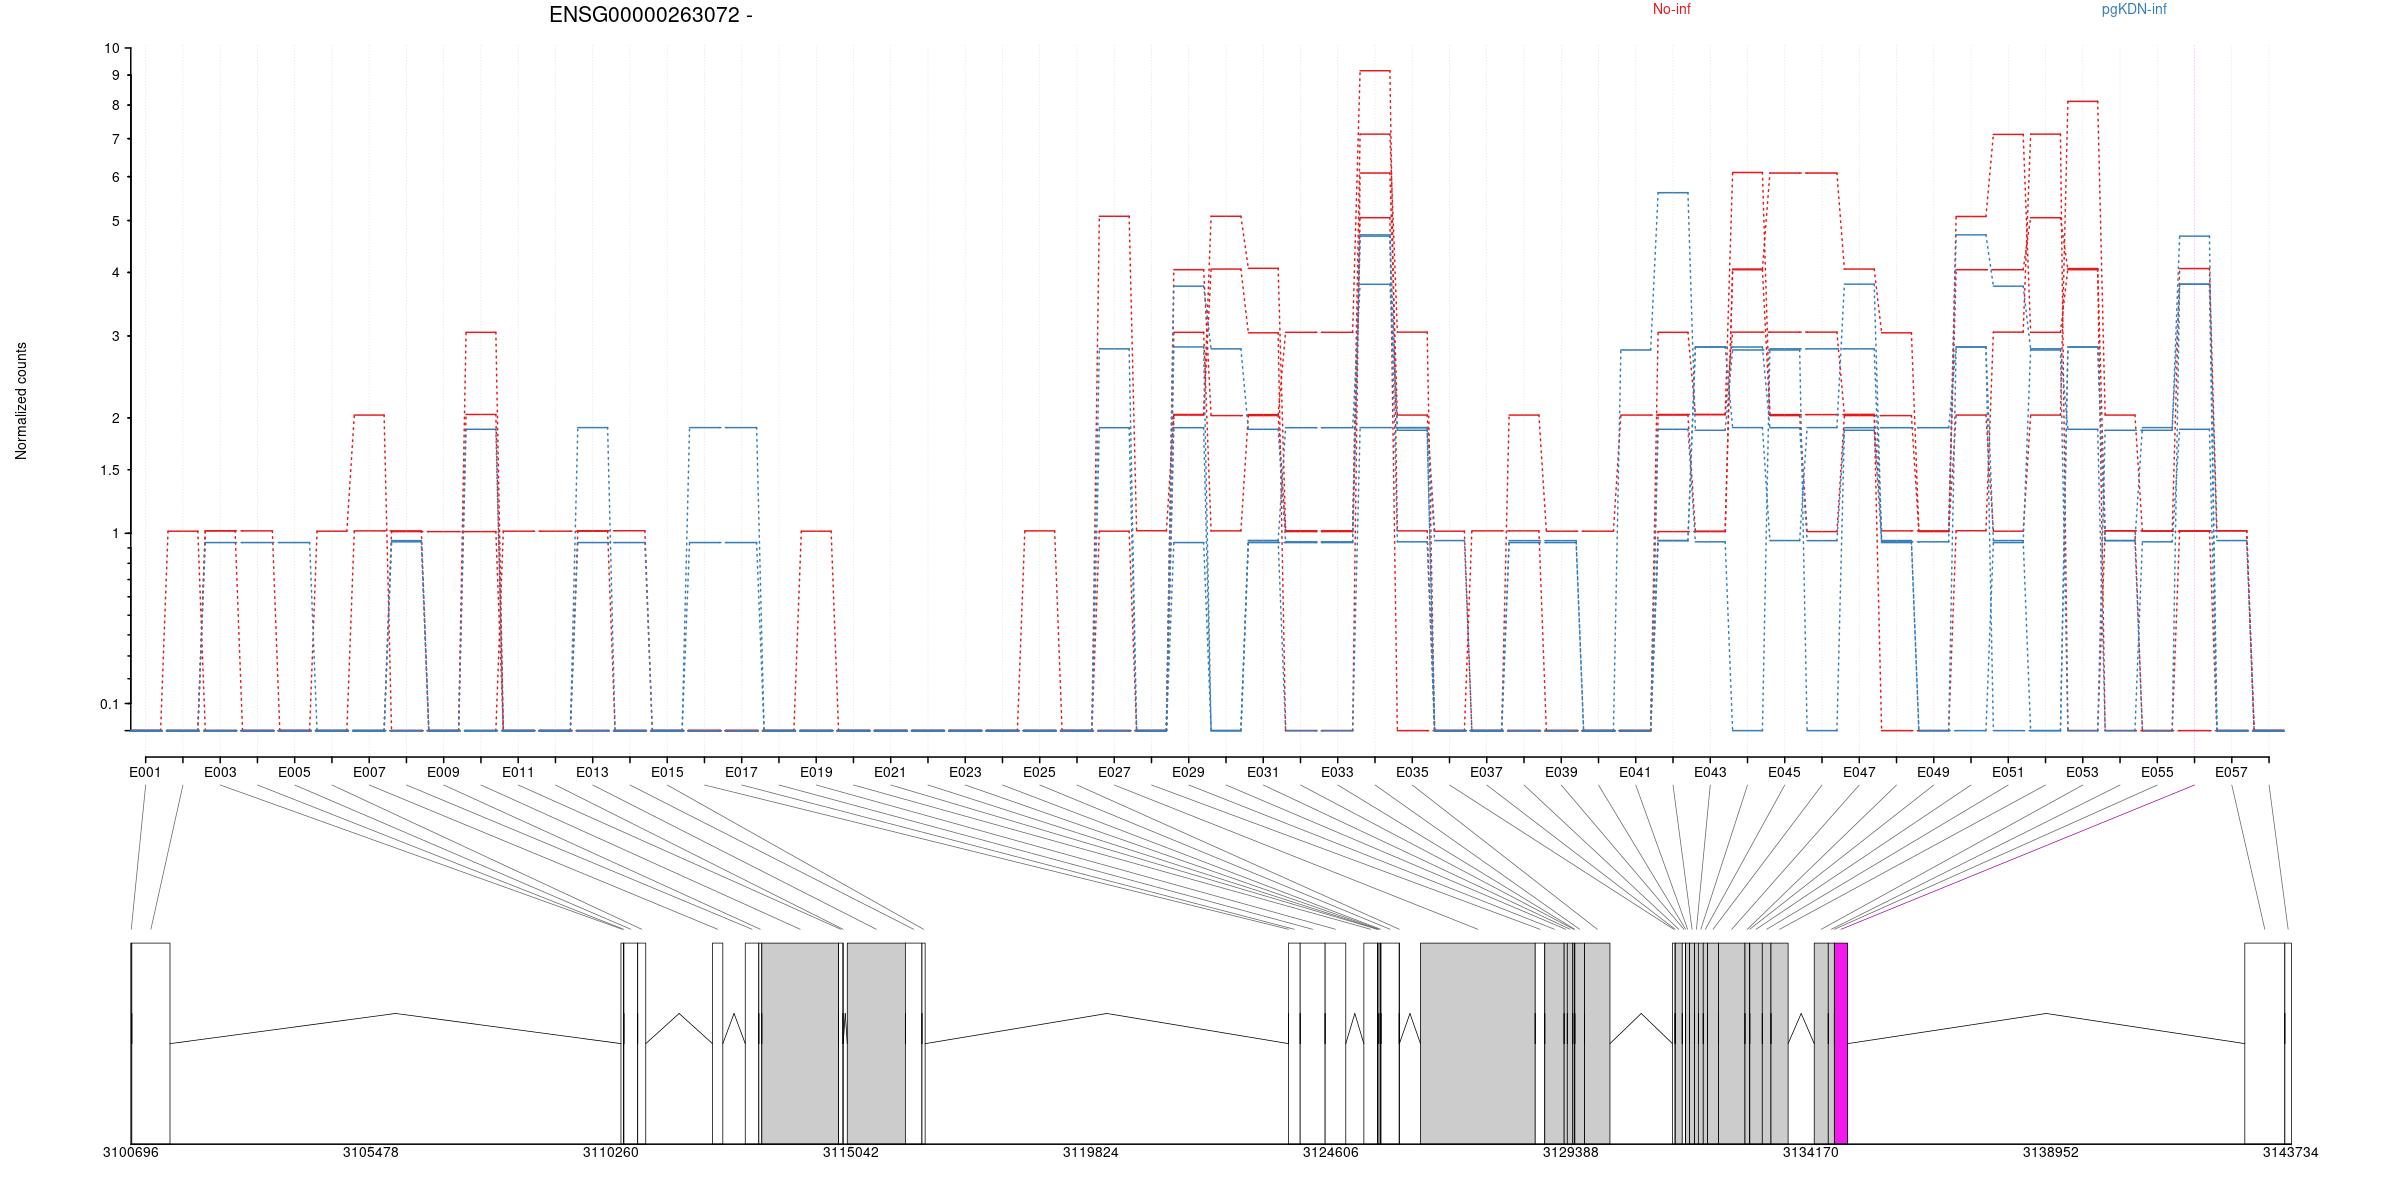Click the exon label E019

816,772
